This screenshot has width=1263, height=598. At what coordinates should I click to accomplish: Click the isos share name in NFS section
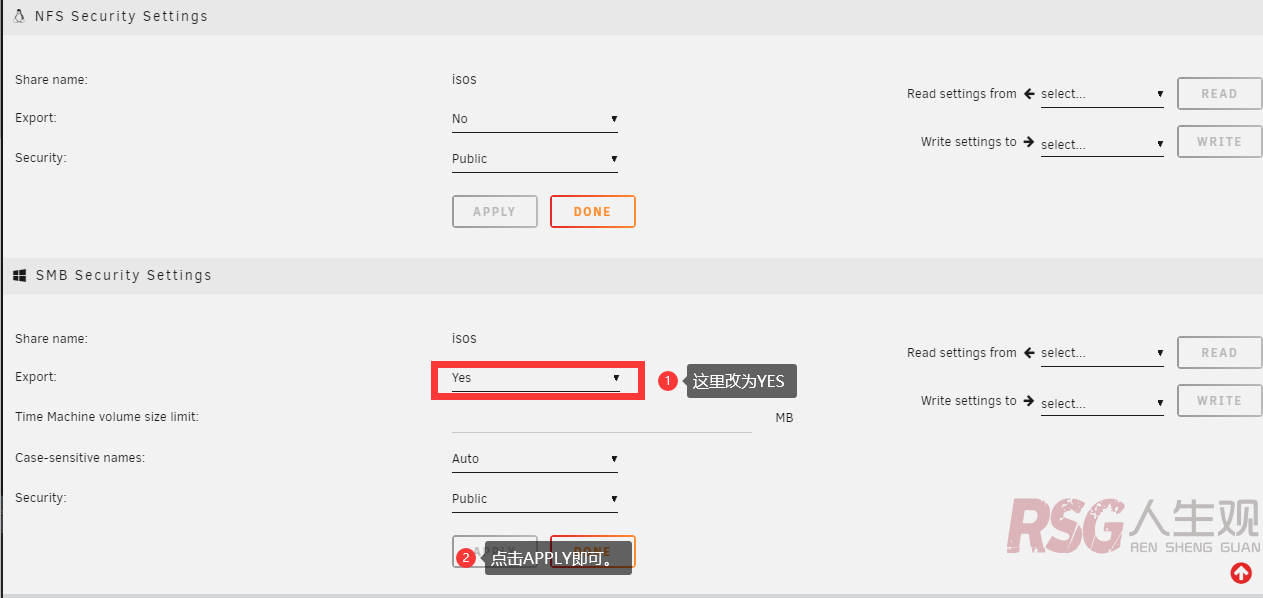(464, 79)
